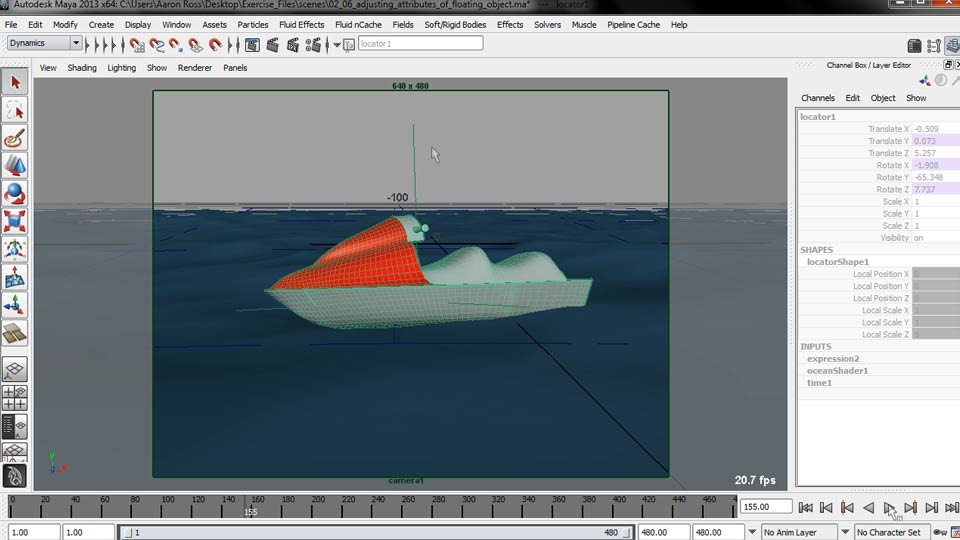This screenshot has width=960, height=540.
Task: Open the Fluid Effects menu
Action: (301, 24)
